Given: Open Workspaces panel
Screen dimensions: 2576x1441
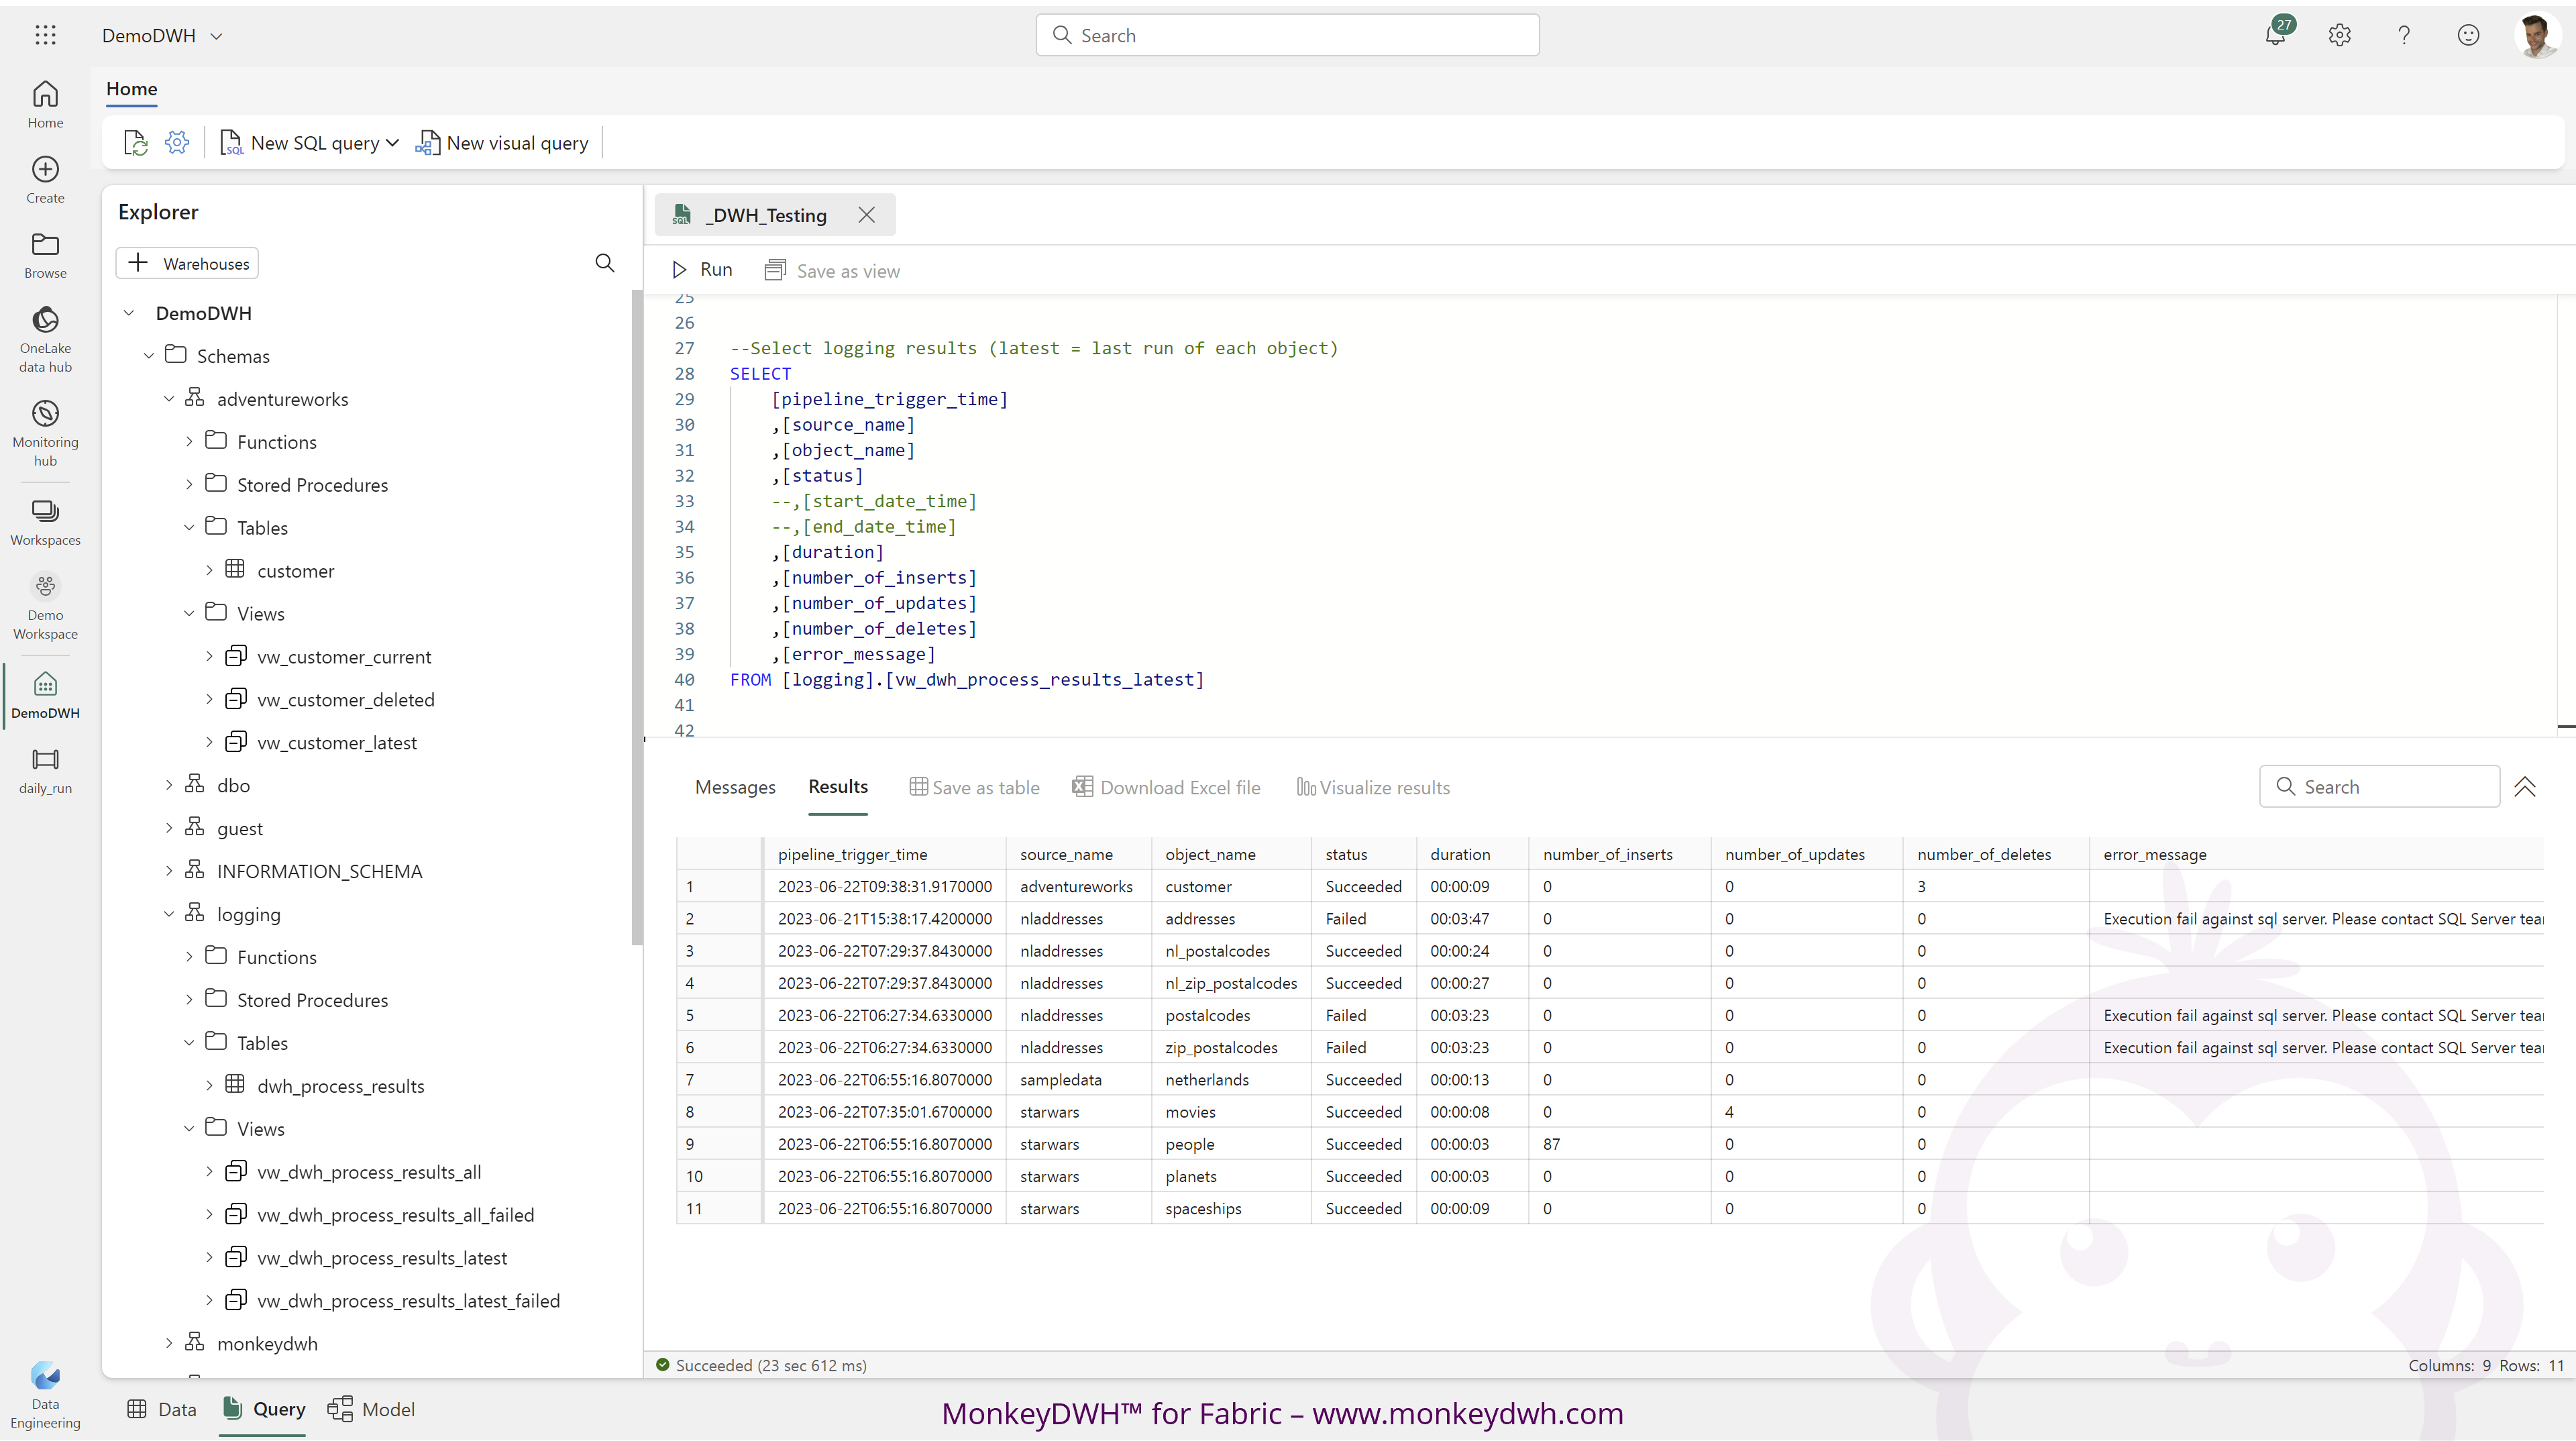Looking at the screenshot, I should point(45,523).
